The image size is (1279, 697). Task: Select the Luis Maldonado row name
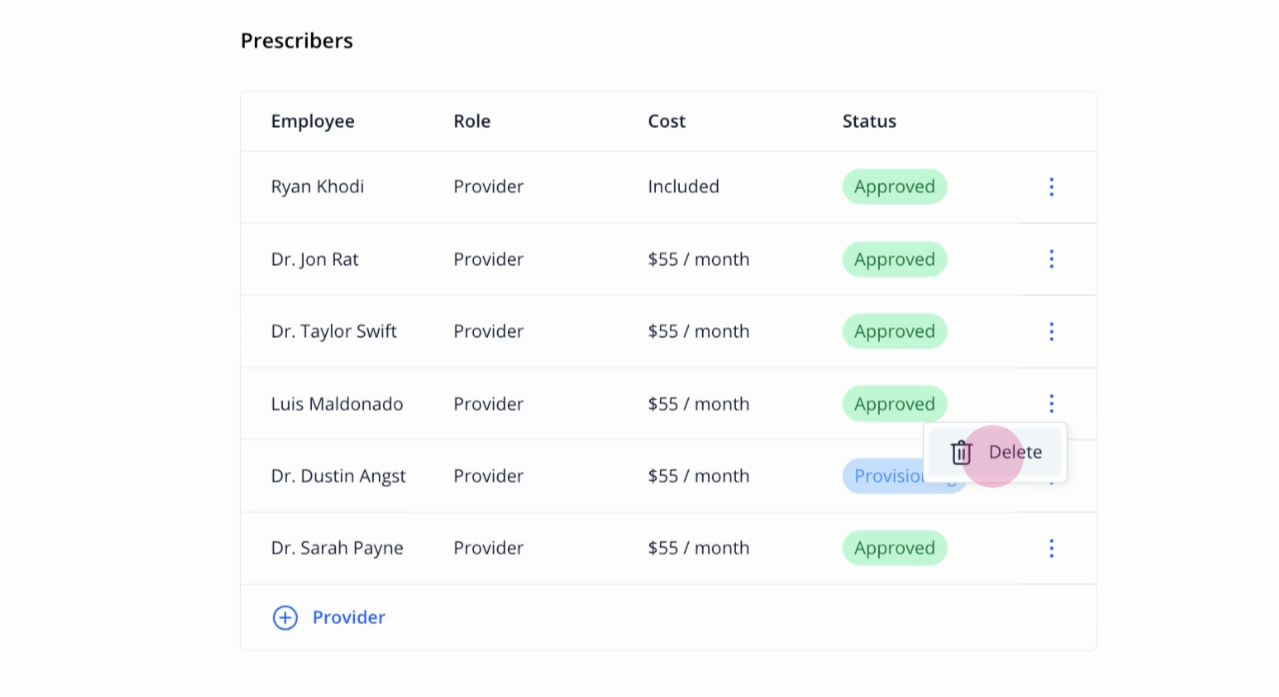(x=337, y=404)
